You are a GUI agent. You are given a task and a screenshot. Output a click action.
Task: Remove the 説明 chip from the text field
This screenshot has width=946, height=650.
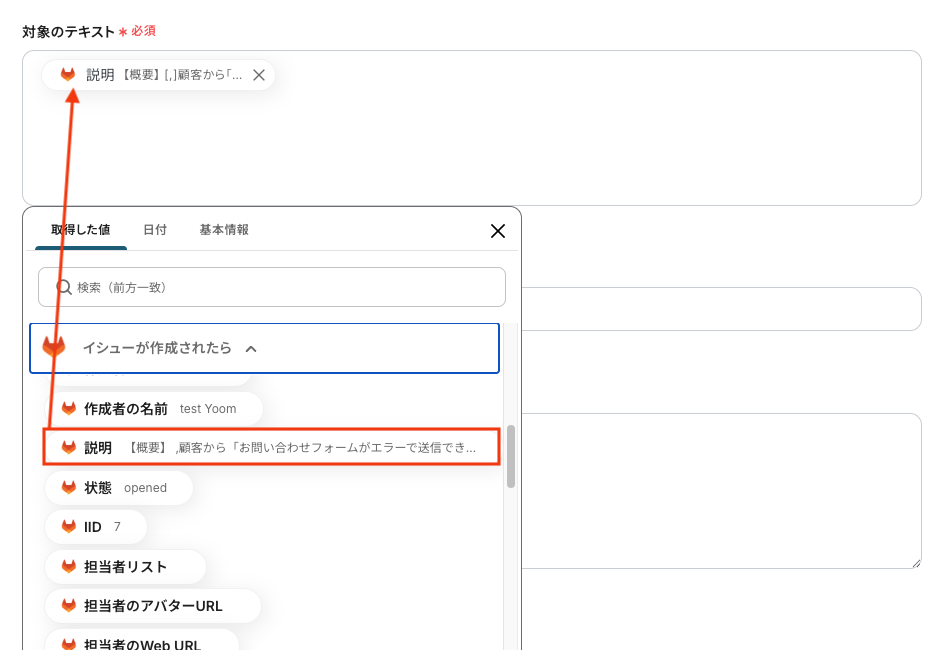click(x=259, y=75)
